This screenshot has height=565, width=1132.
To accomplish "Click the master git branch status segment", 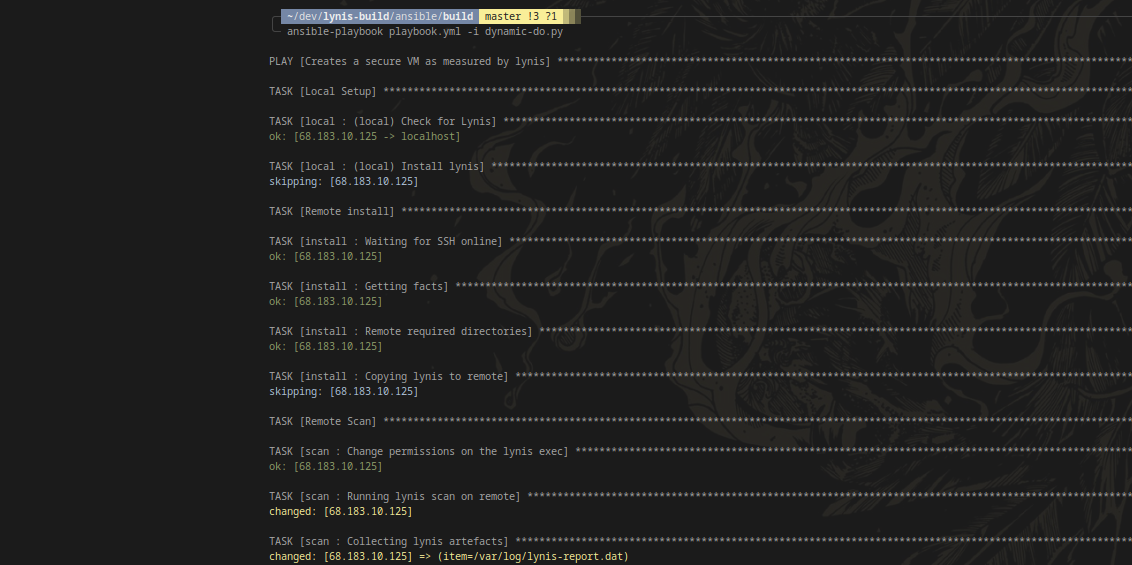I will point(520,17).
